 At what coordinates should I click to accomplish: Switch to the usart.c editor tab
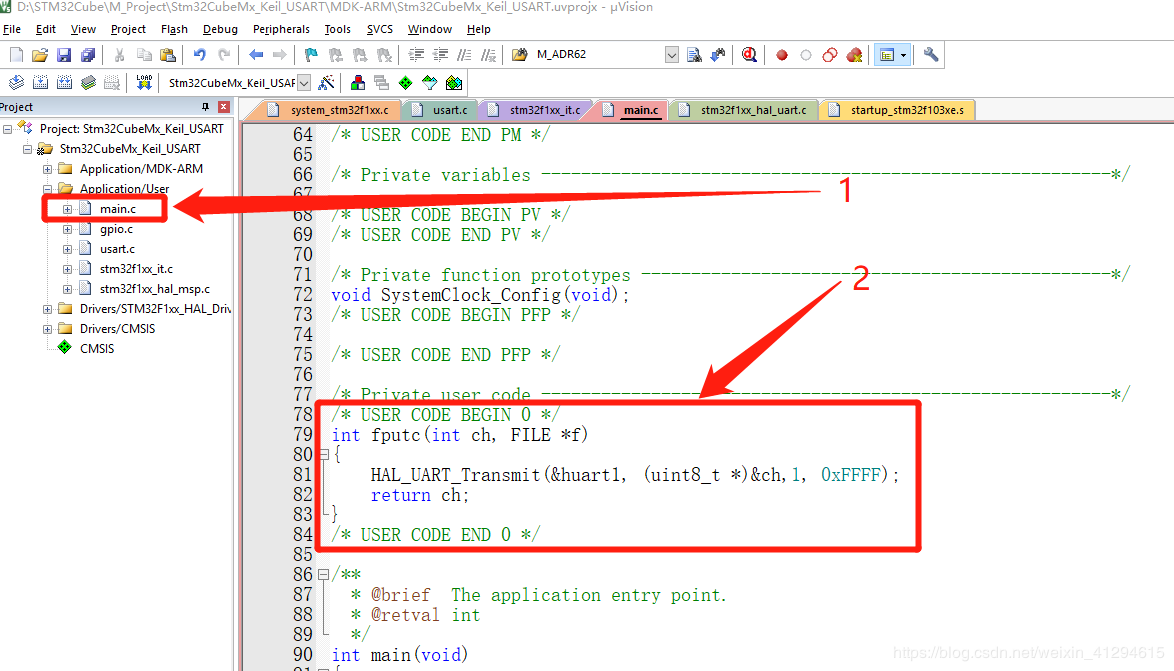[440, 110]
